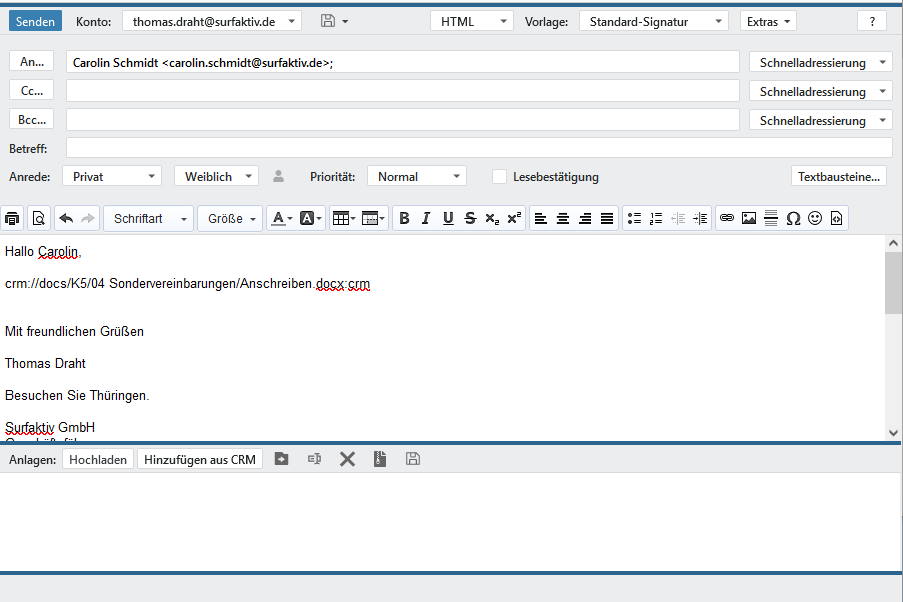
Task: Click into the Betreff subject field
Action: click(478, 148)
